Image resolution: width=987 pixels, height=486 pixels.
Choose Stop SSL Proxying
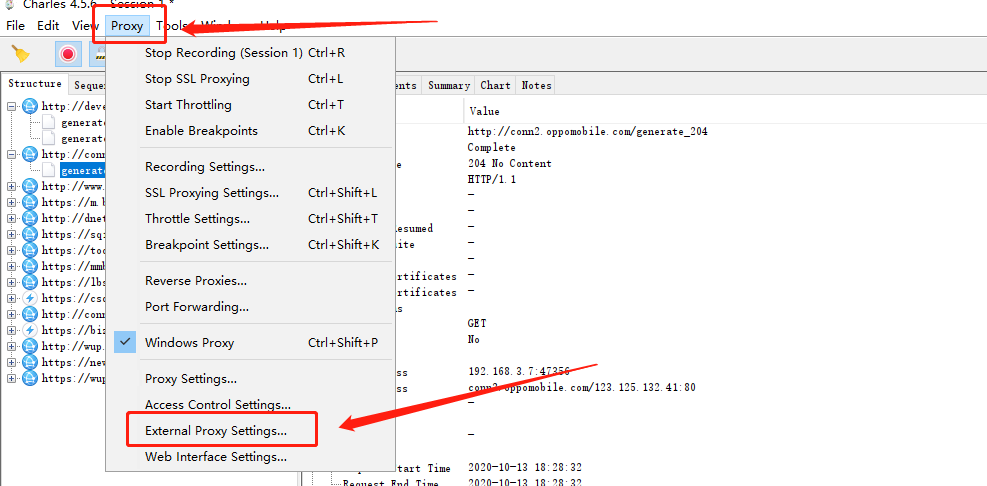(x=251, y=79)
